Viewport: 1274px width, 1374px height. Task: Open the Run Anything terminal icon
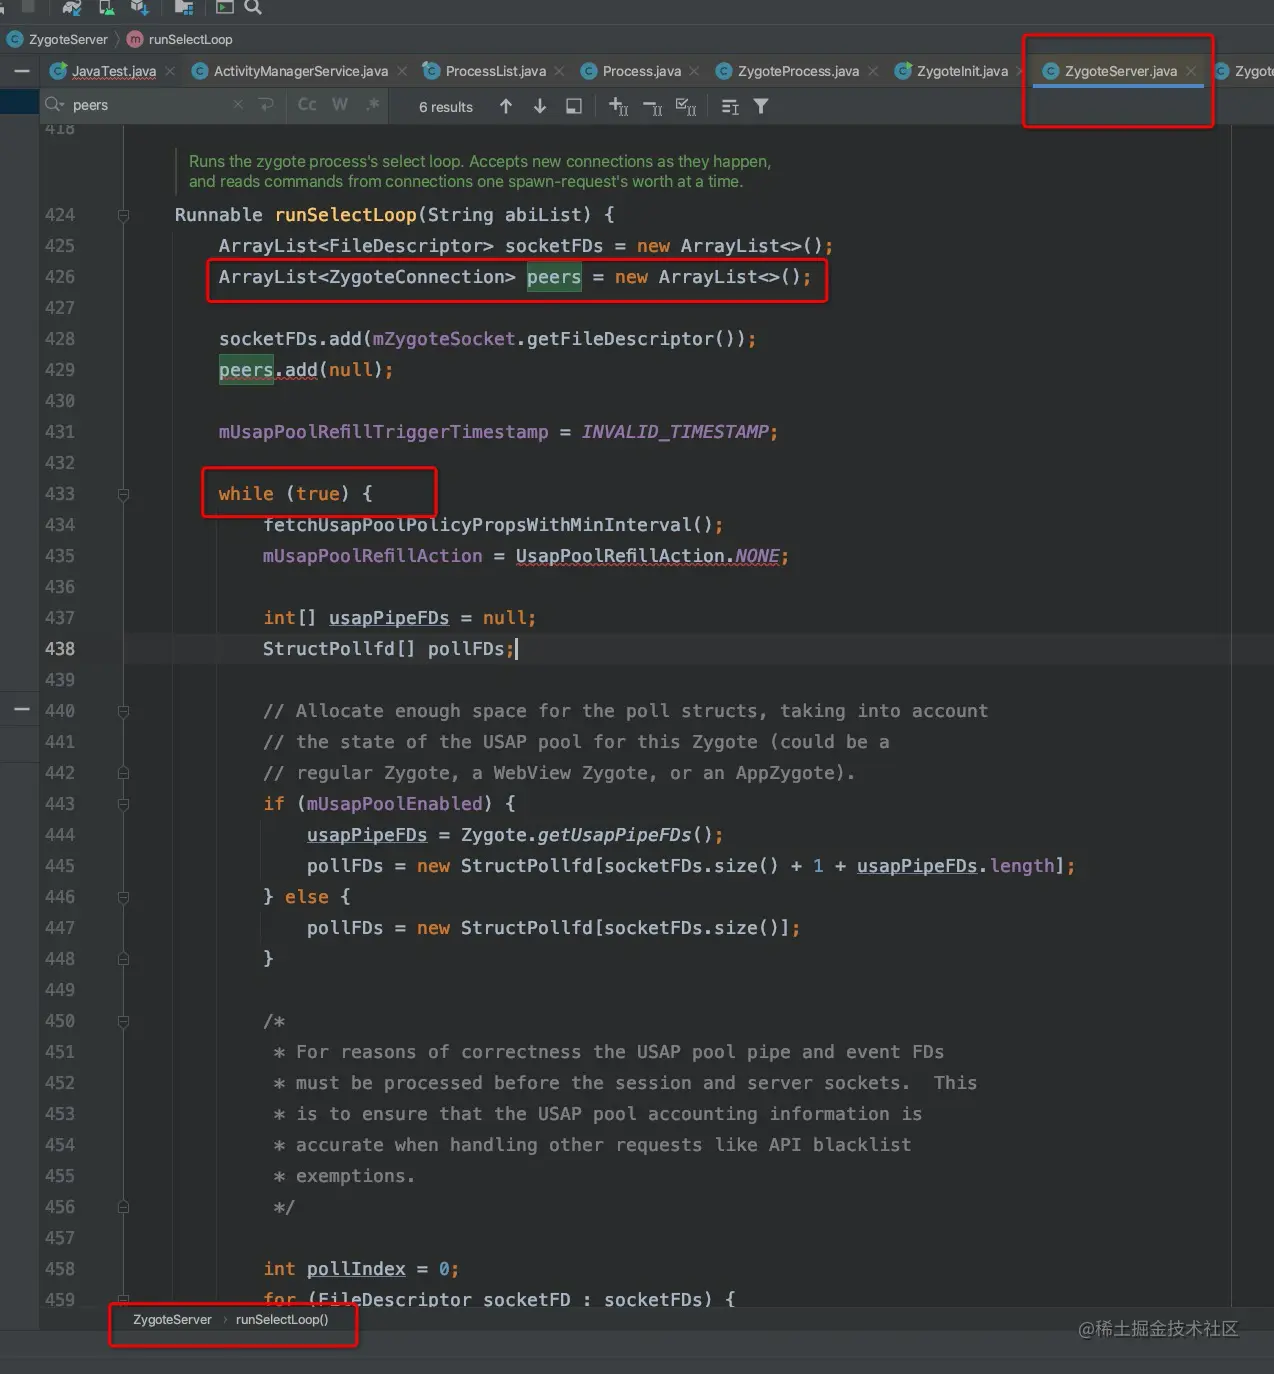pyautogui.click(x=225, y=7)
